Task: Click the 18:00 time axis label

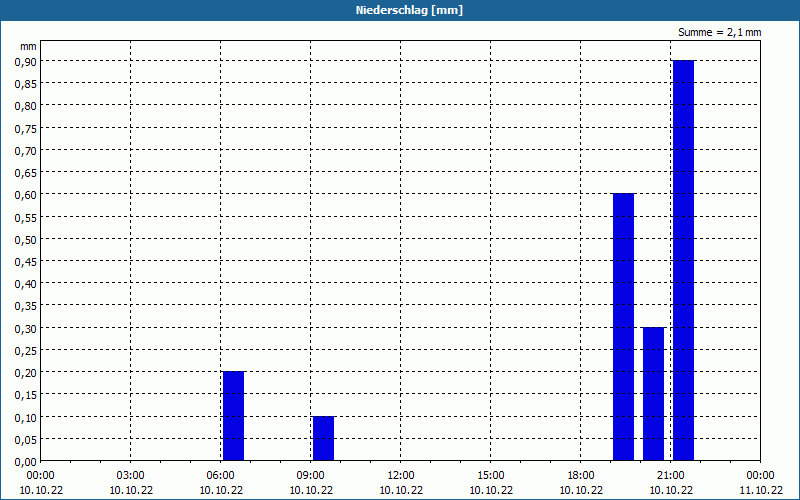Action: 581,476
